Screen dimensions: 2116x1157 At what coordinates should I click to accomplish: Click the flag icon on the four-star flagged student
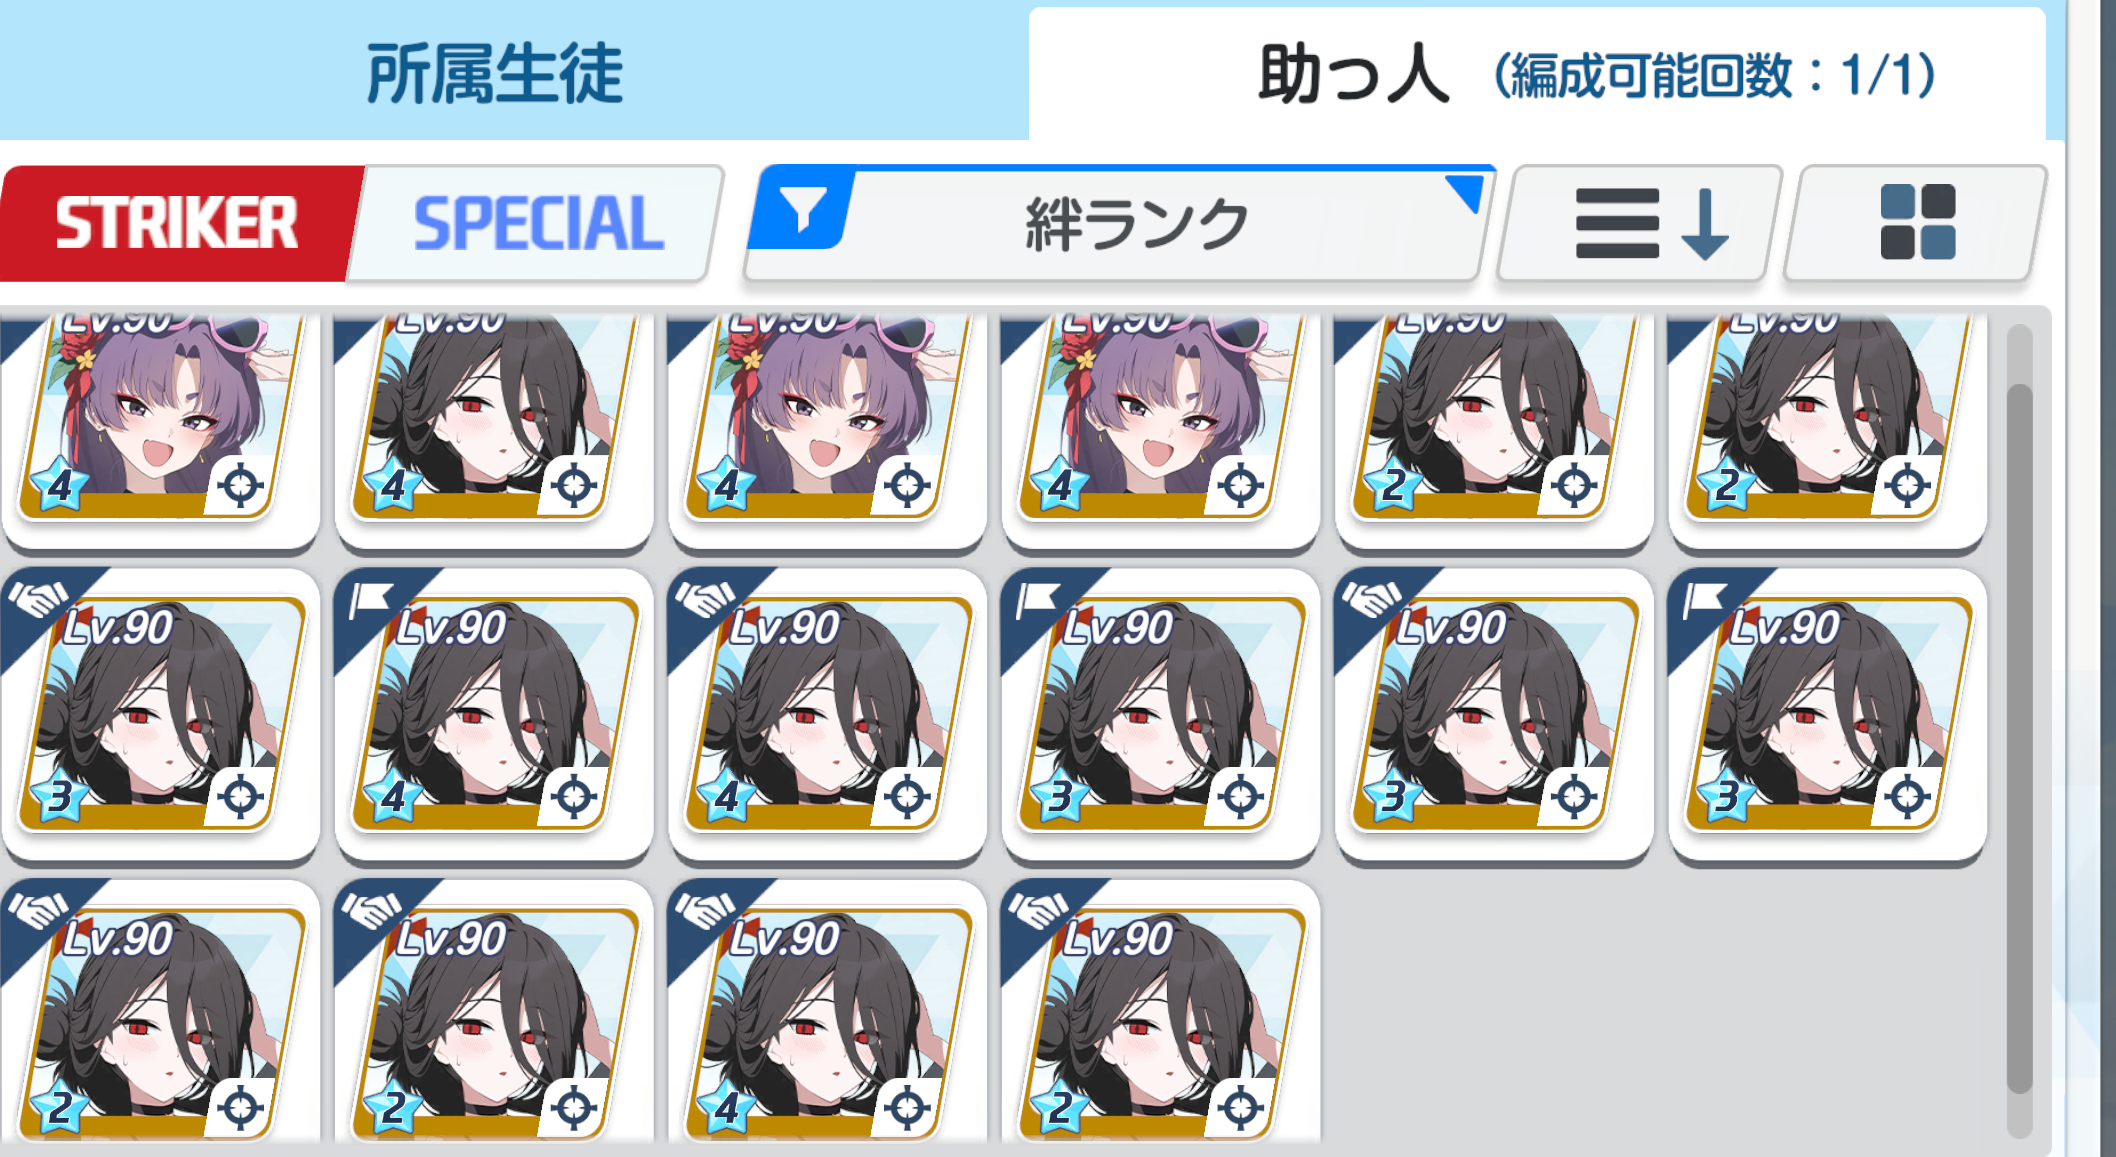pyautogui.click(x=370, y=600)
